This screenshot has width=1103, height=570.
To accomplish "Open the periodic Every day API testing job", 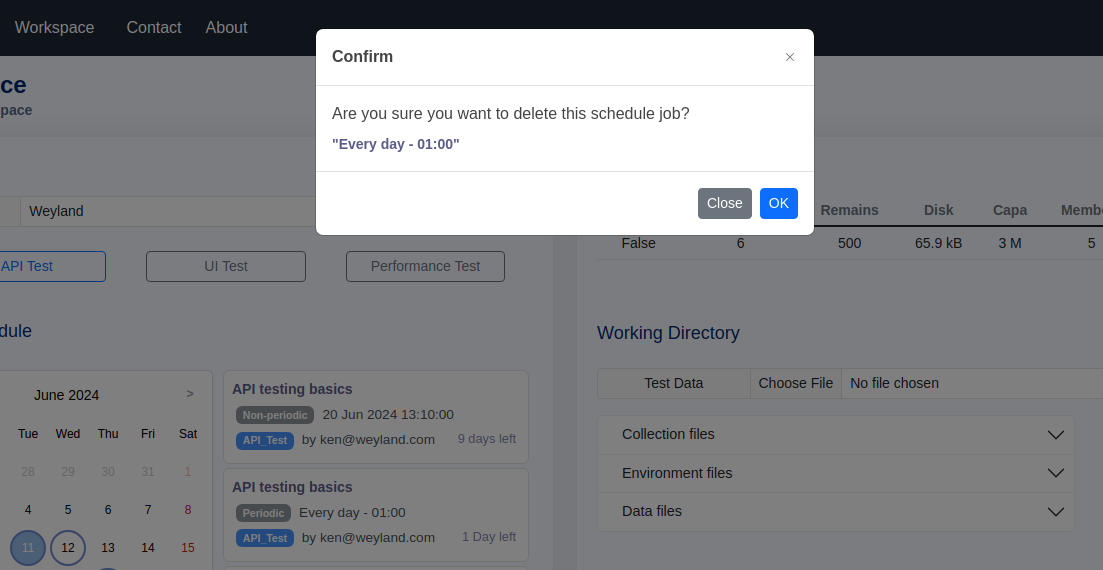I will (376, 515).
